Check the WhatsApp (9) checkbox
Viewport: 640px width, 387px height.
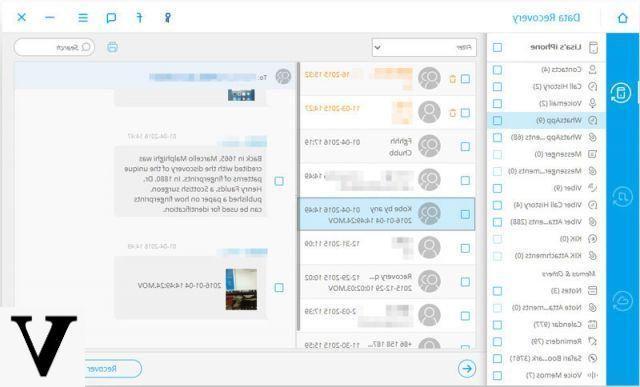497,120
